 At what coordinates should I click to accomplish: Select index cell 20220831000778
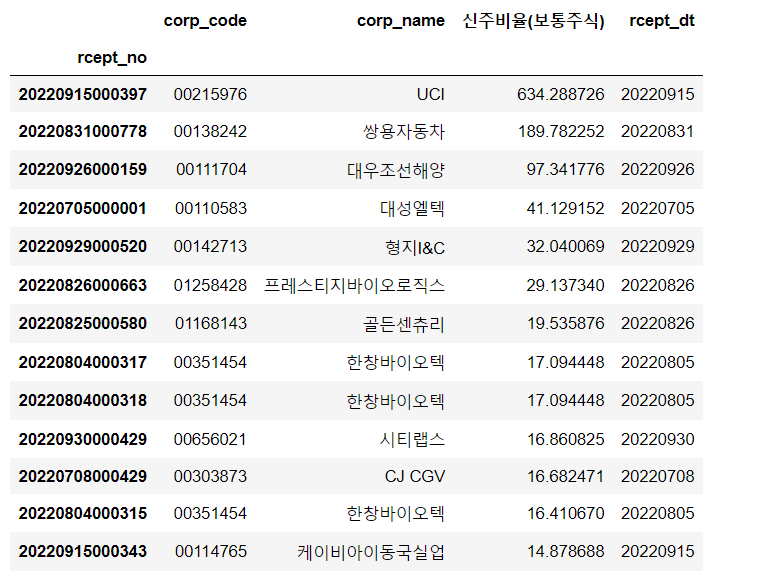83,131
